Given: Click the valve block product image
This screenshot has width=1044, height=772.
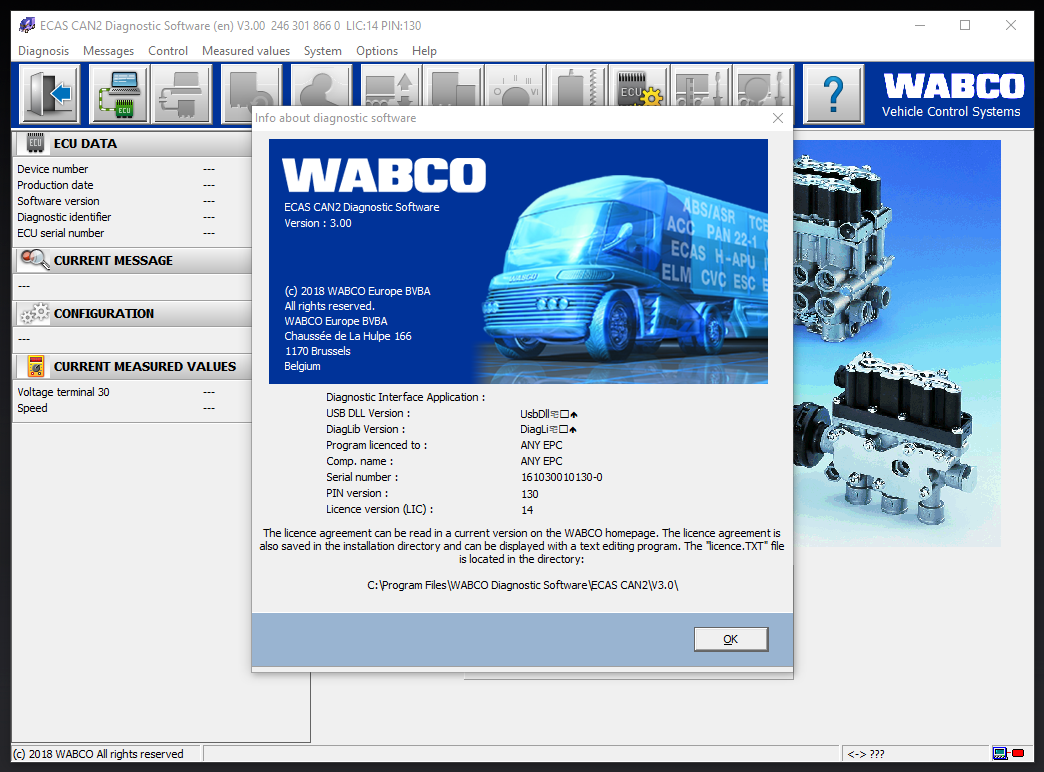Looking at the screenshot, I should click(897, 343).
